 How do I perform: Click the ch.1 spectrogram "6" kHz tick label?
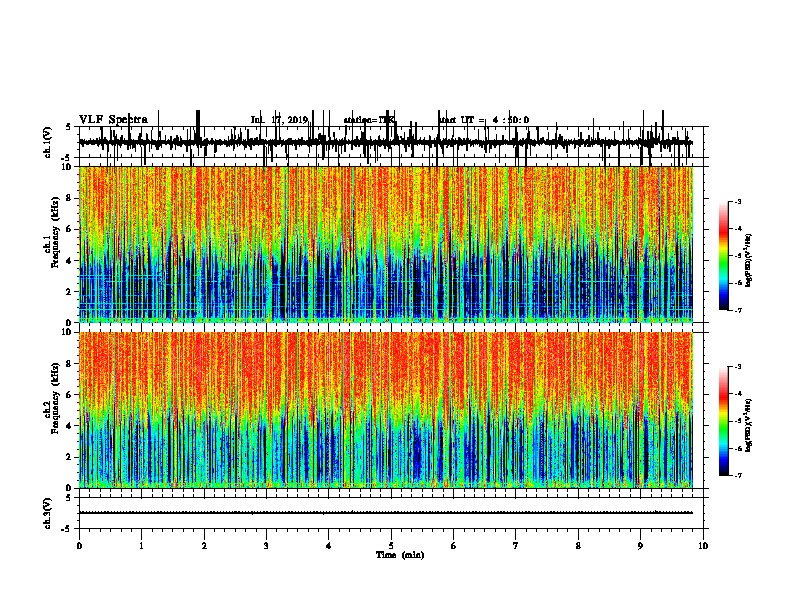pyautogui.click(x=70, y=229)
